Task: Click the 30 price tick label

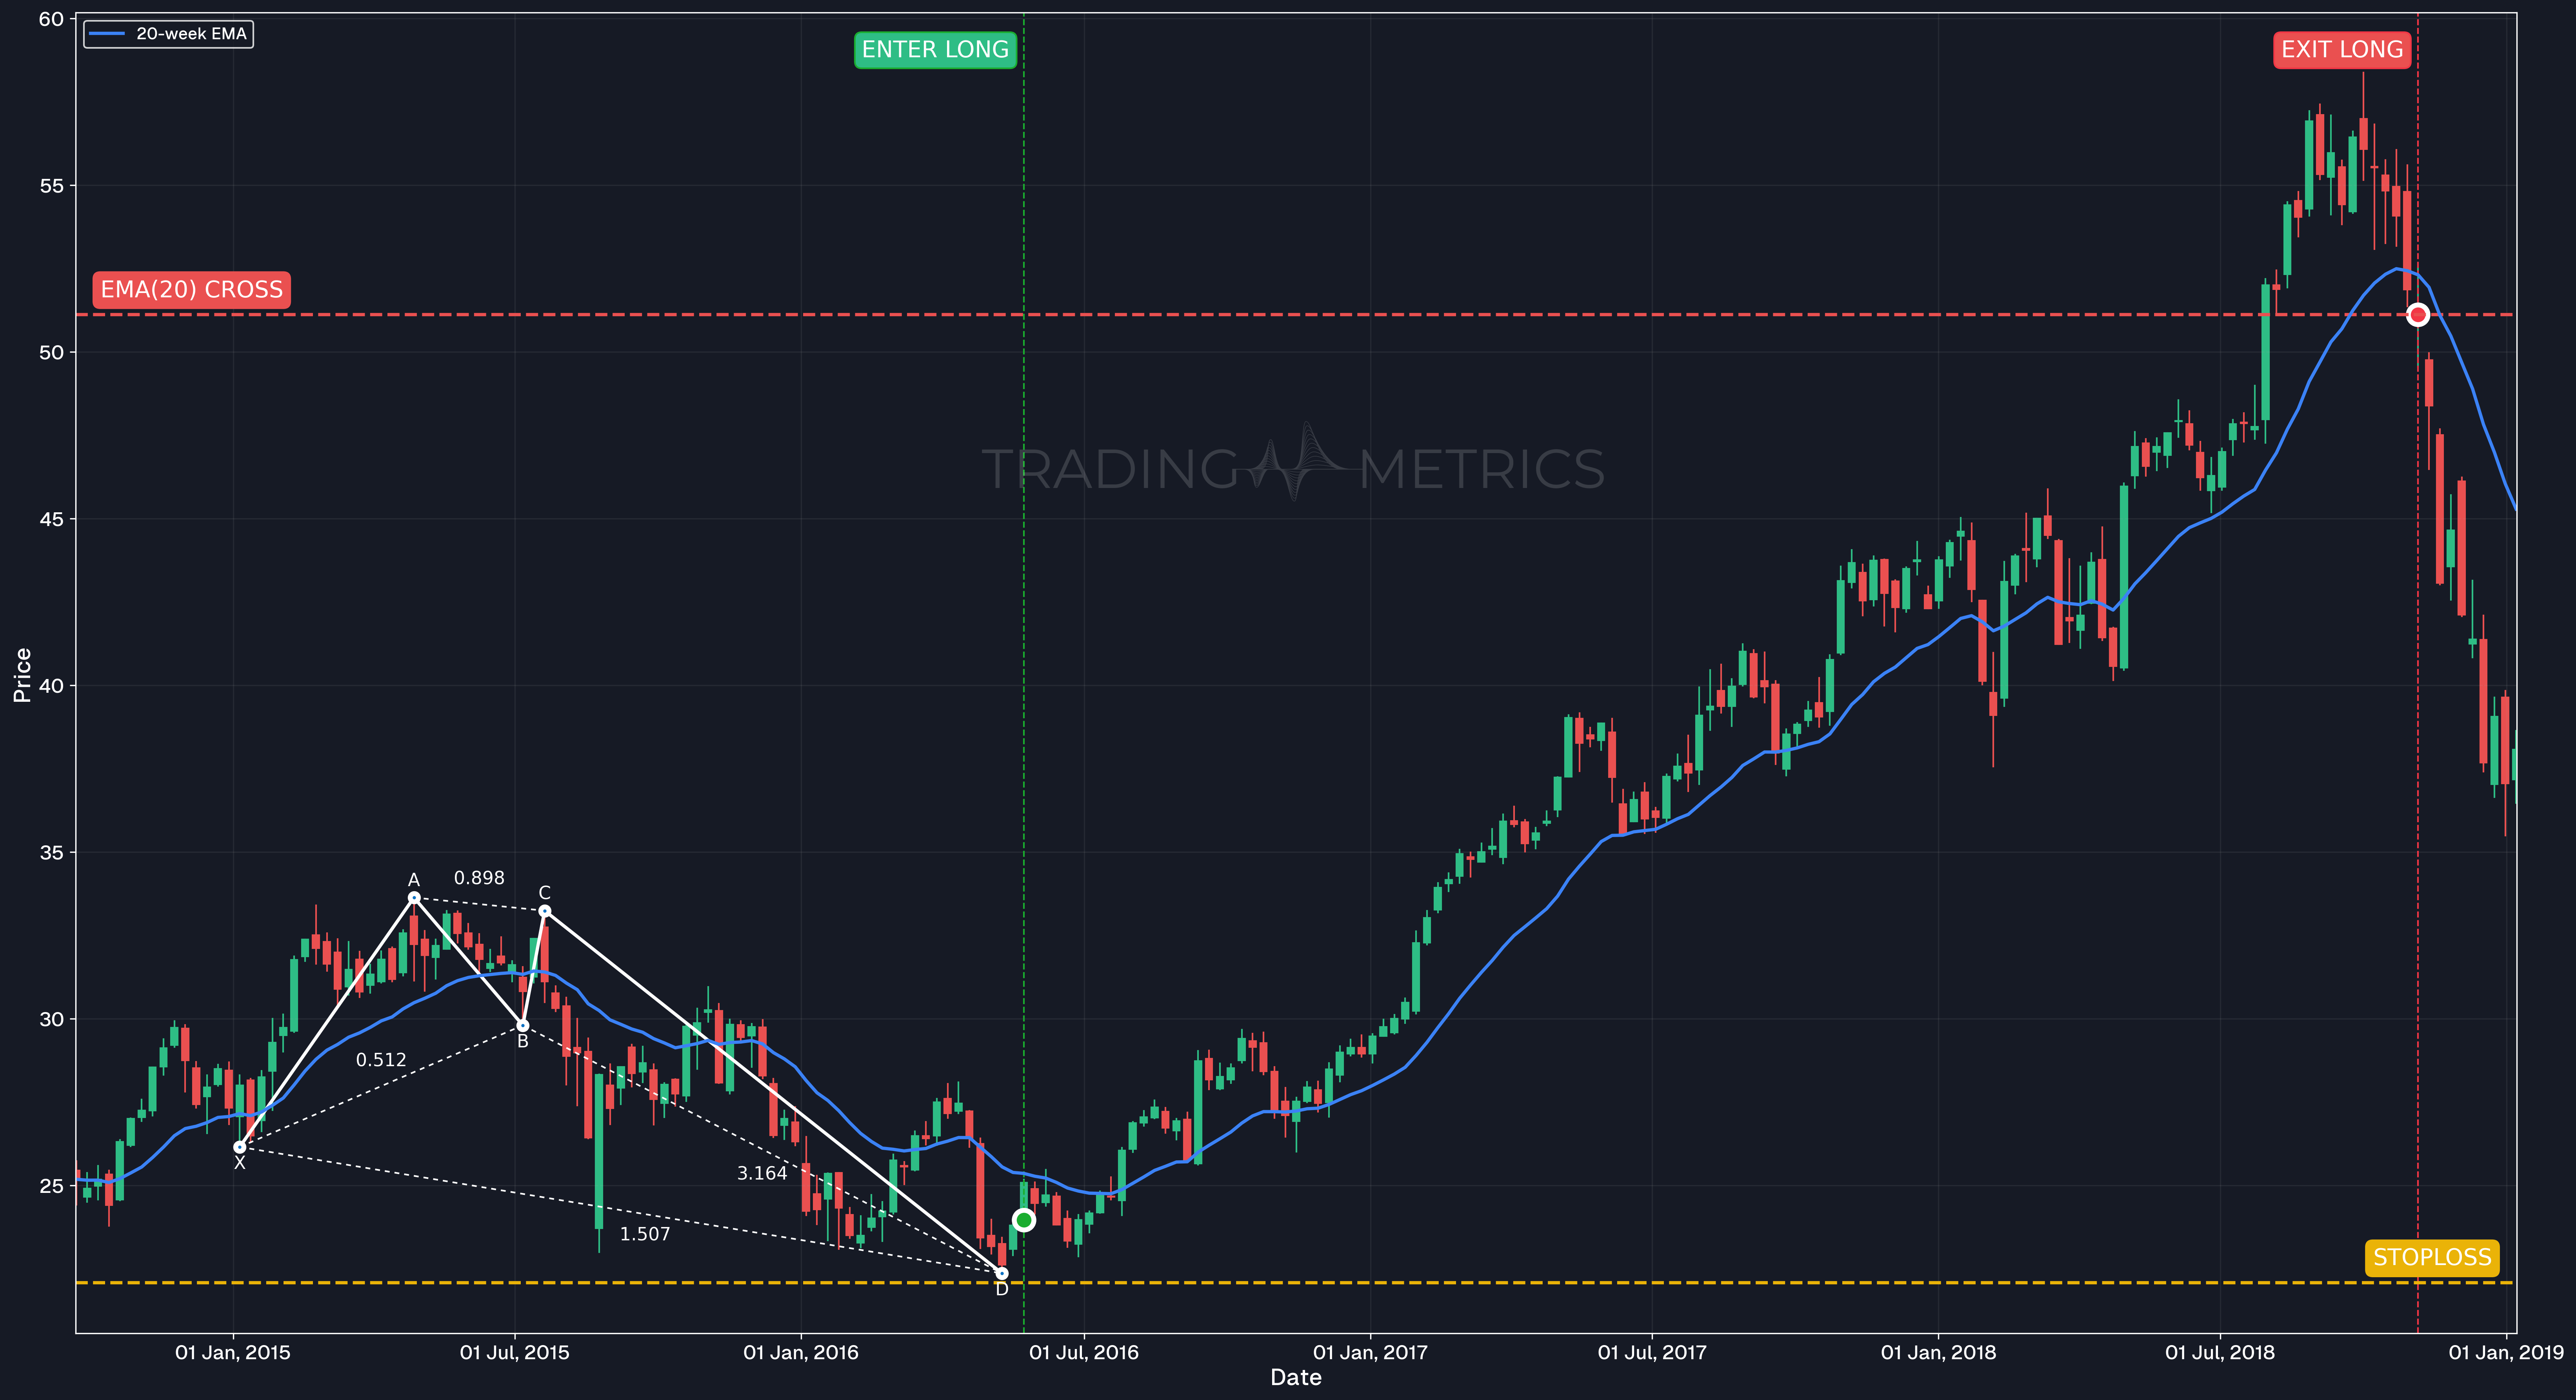Action: coord(51,1019)
